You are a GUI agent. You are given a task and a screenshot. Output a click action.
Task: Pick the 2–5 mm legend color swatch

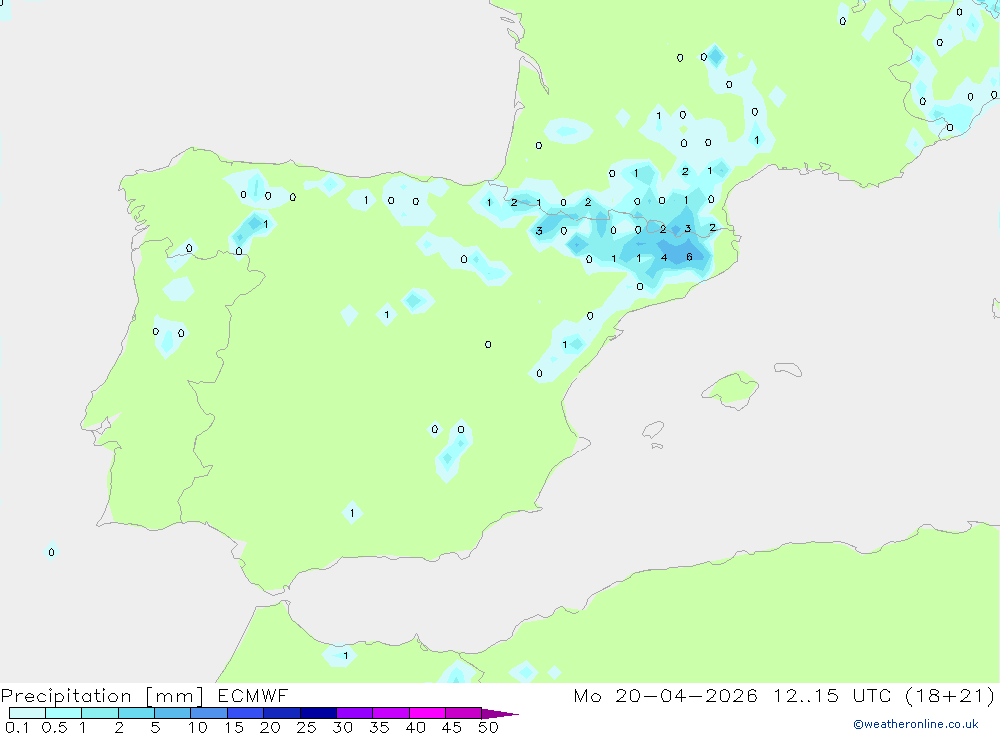(136, 713)
